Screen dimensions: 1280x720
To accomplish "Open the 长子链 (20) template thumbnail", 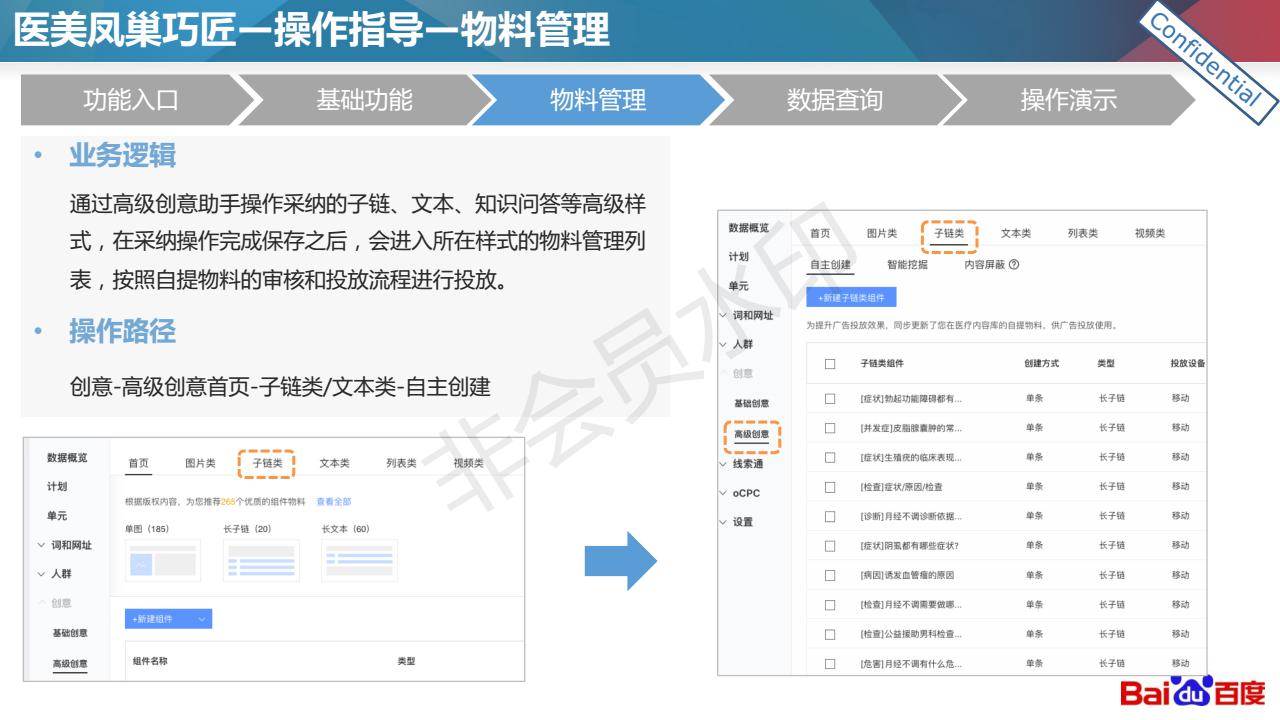I will [x=260, y=560].
